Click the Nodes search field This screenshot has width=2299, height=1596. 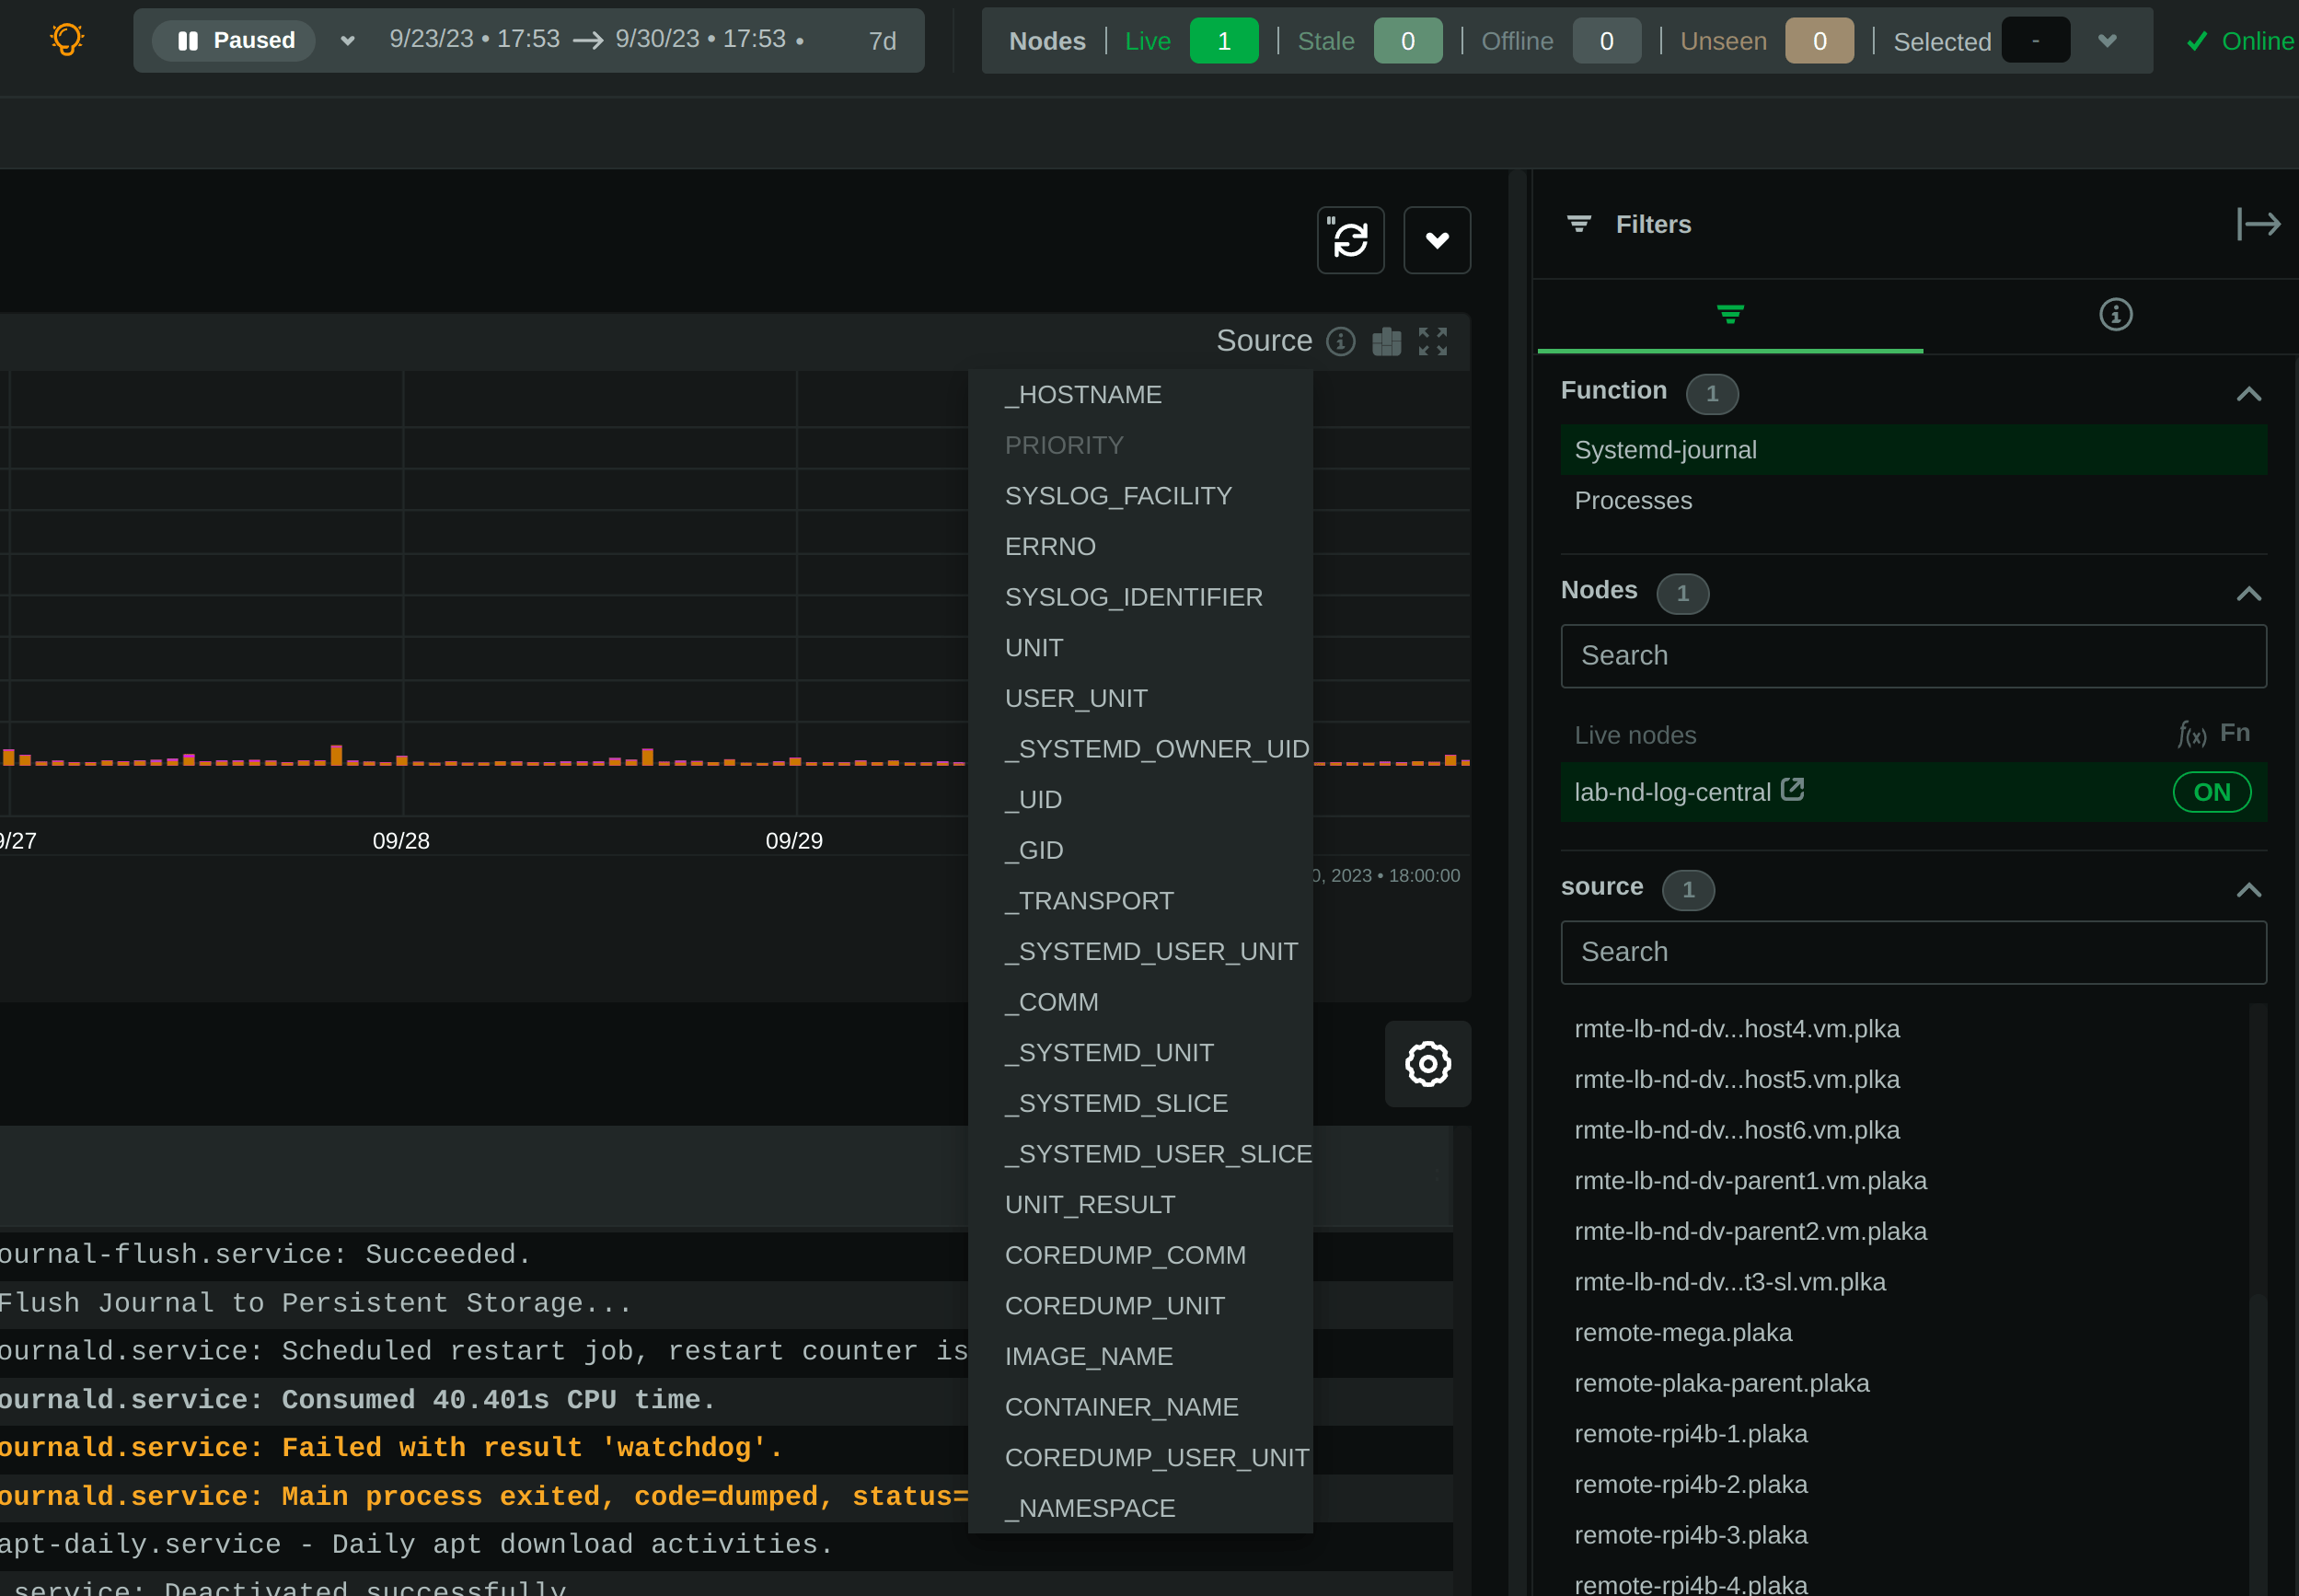pyautogui.click(x=1911, y=656)
